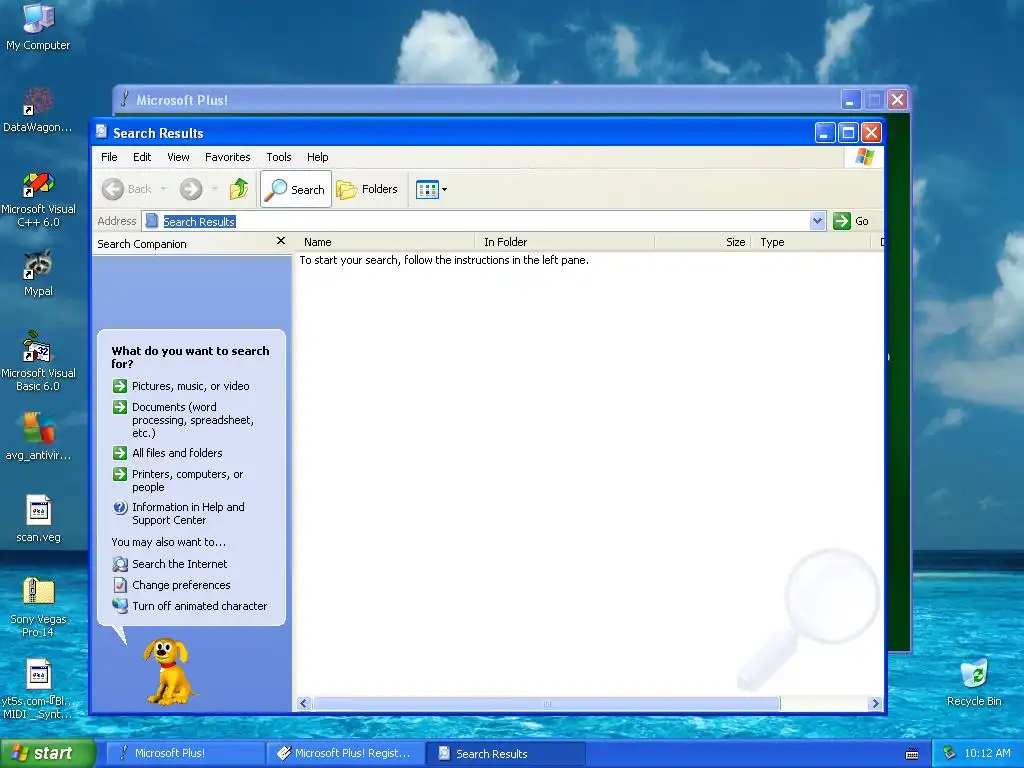Search for Documents (word processing, spreadsheet)
The width and height of the screenshot is (1024, 768).
click(184, 419)
